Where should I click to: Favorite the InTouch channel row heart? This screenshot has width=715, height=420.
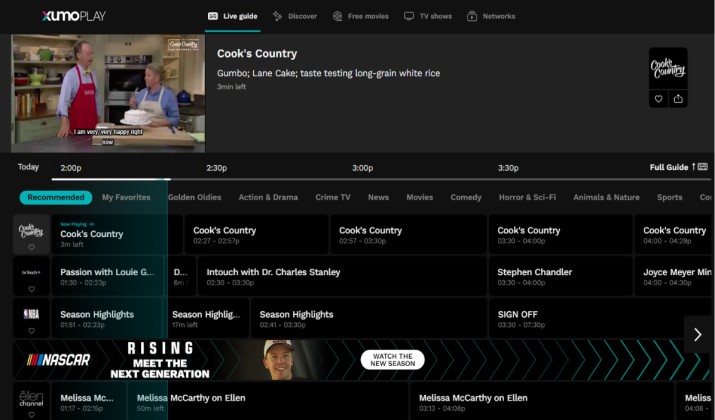31,289
